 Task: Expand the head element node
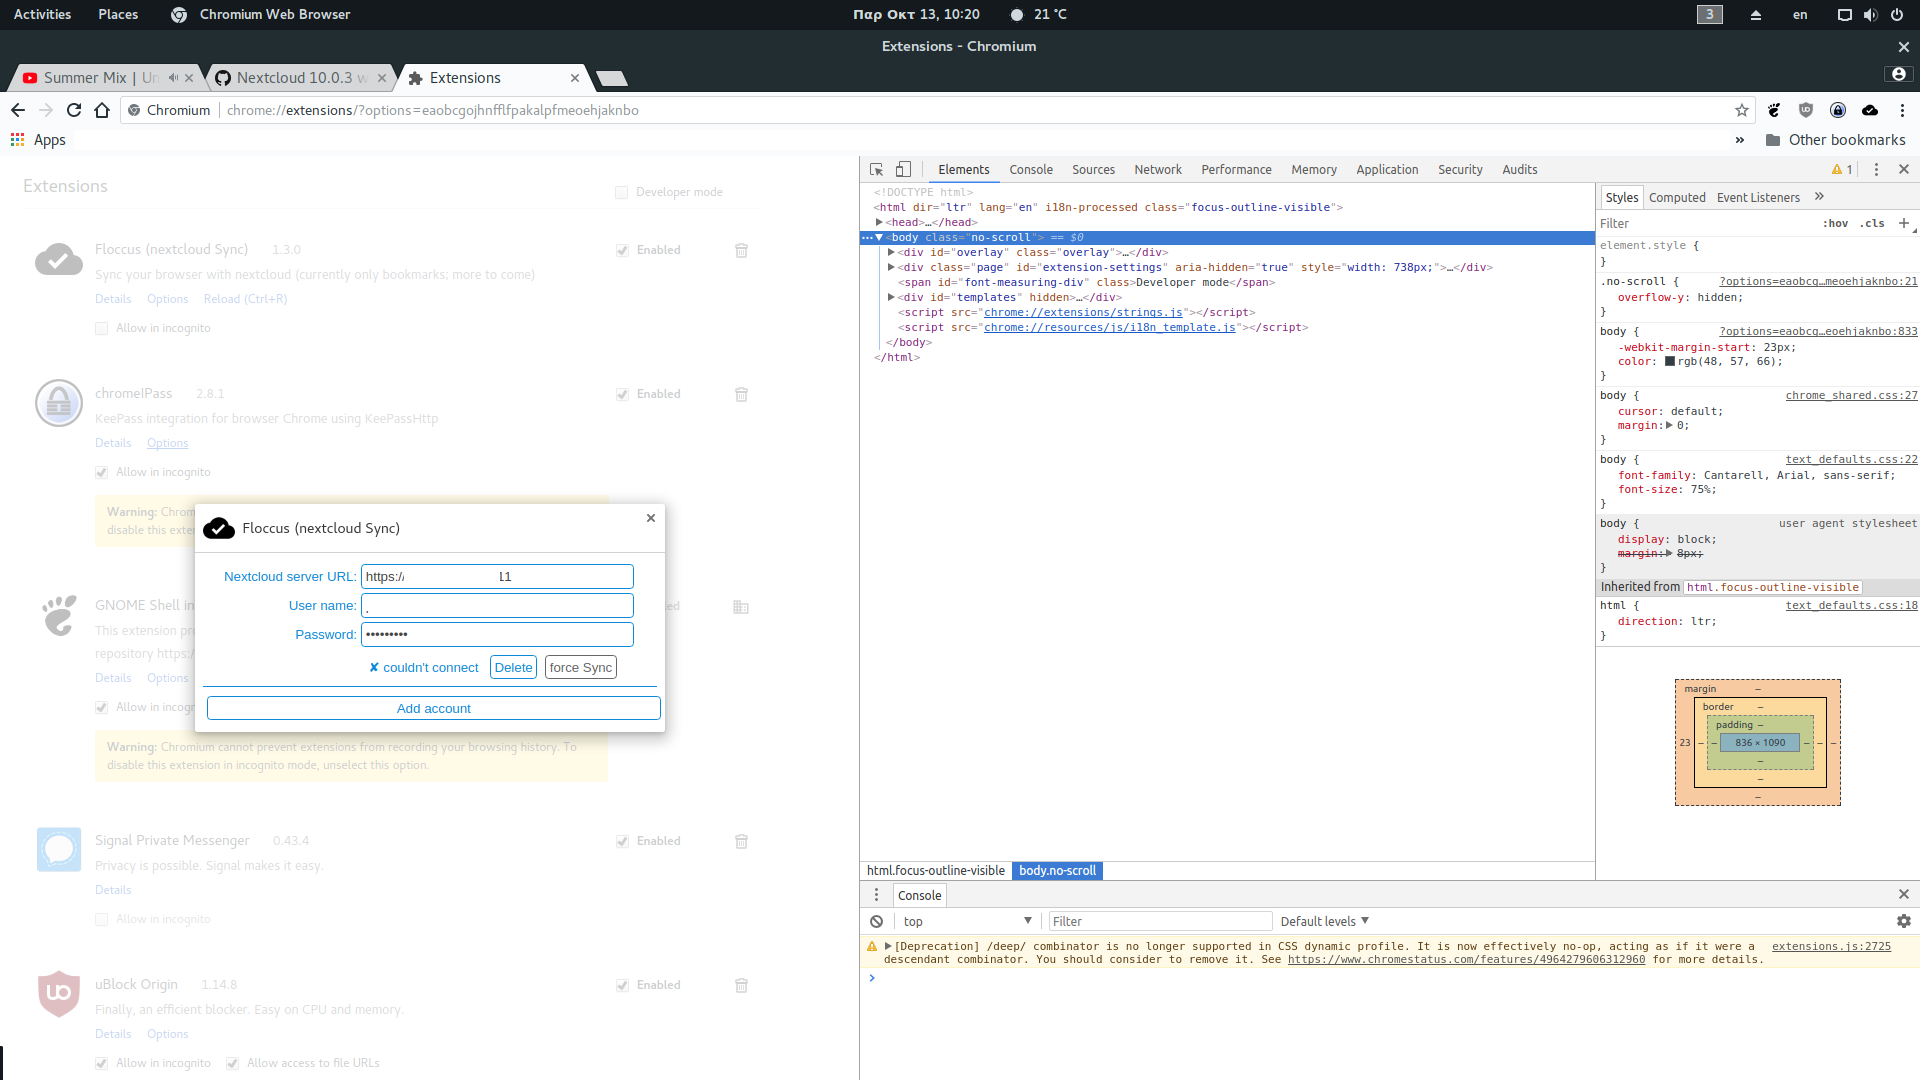[879, 222]
